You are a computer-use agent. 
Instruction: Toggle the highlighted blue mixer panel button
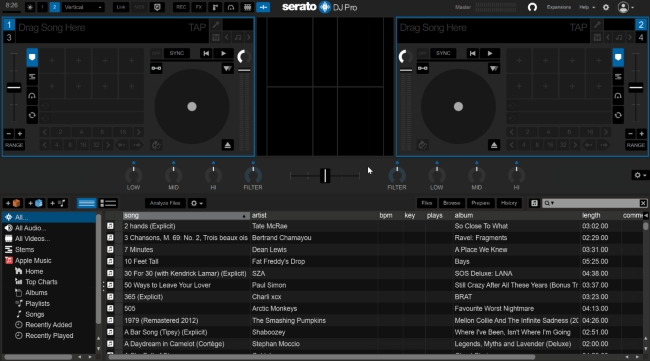(x=263, y=7)
